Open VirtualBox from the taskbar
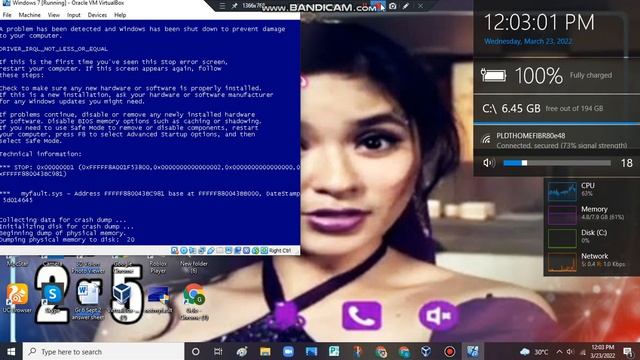 tap(426, 351)
